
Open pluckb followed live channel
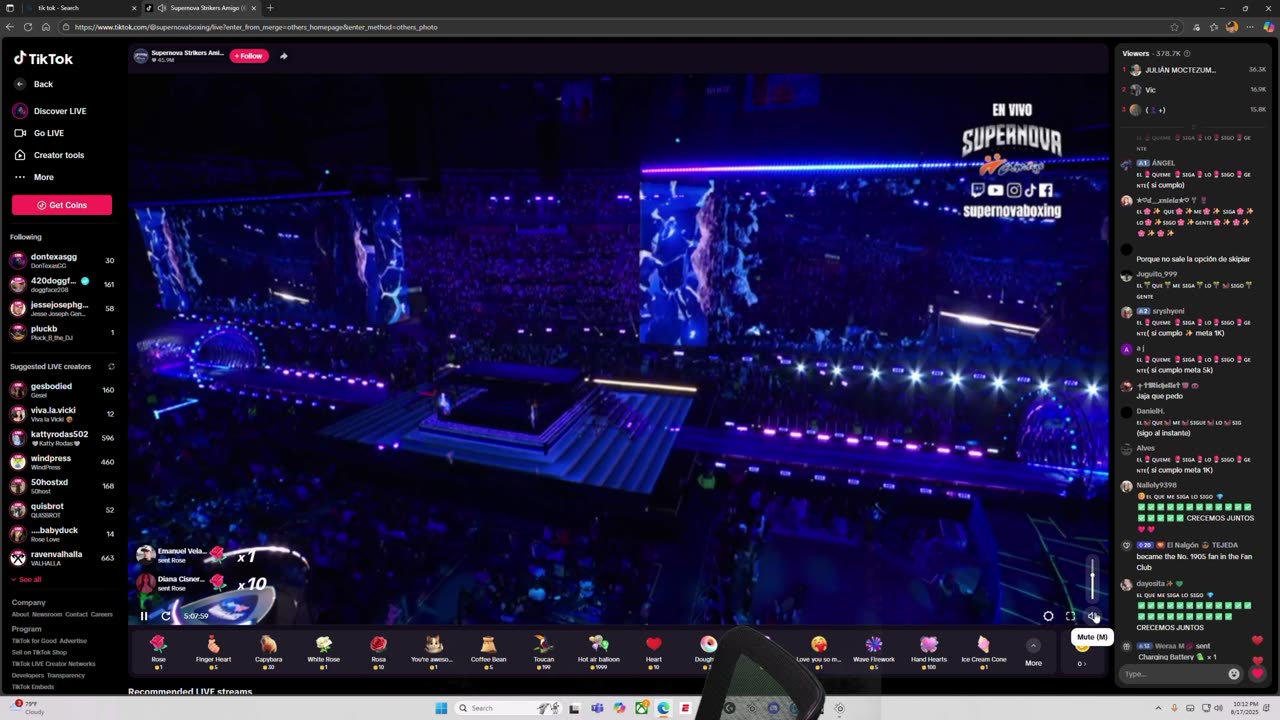62,333
